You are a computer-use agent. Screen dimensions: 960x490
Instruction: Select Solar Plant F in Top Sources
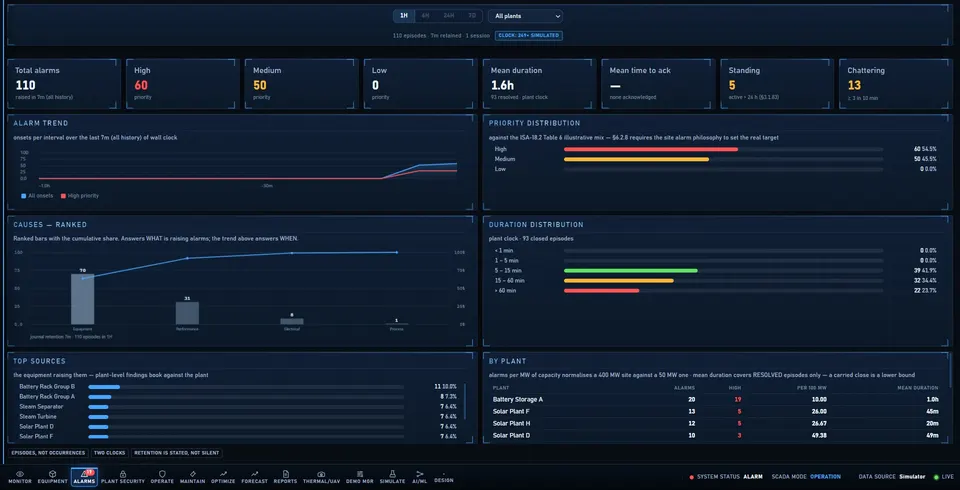[238, 437]
